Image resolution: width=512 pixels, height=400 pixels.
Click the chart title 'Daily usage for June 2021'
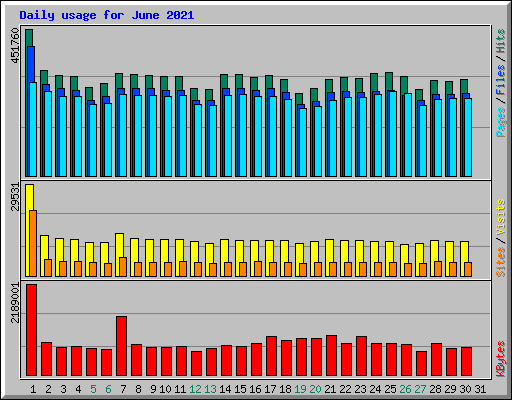[107, 15]
